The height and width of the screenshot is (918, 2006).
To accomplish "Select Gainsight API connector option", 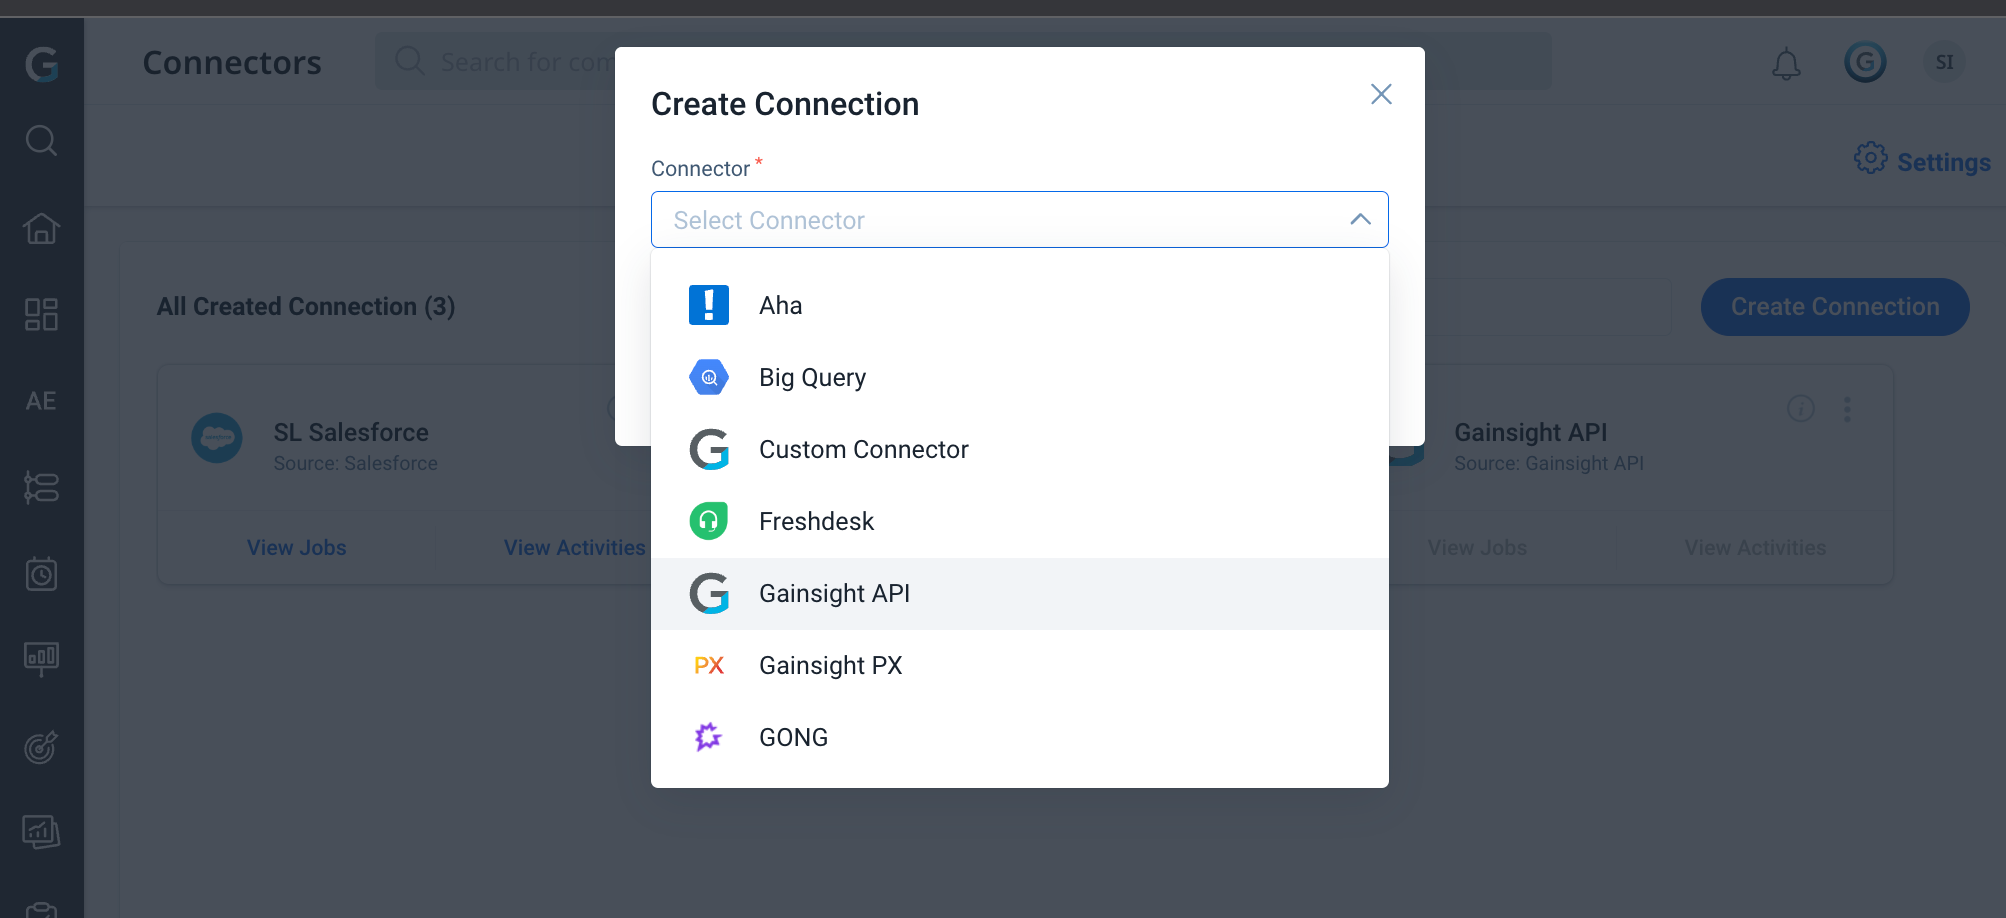I will tap(1019, 593).
